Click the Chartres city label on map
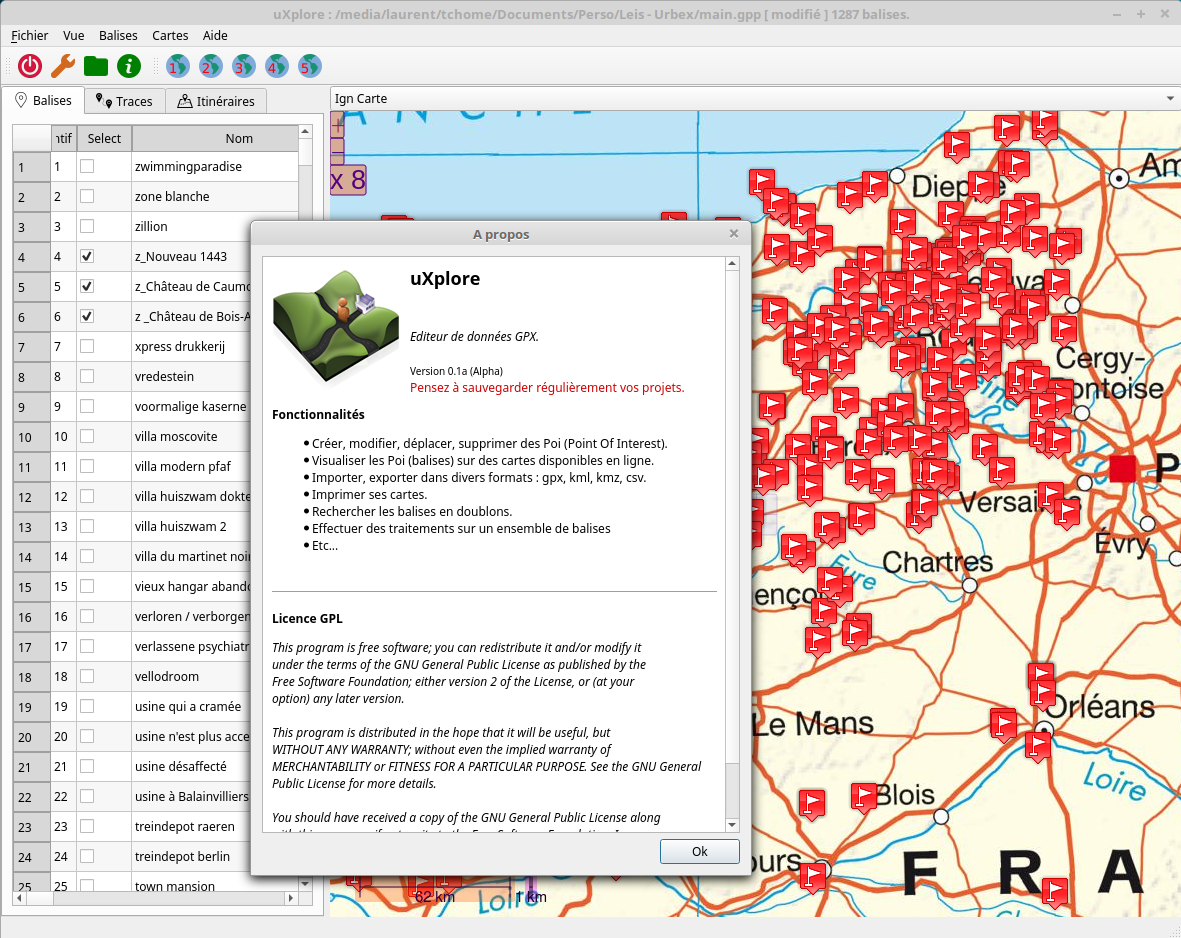The width and height of the screenshot is (1181, 938). point(938,562)
